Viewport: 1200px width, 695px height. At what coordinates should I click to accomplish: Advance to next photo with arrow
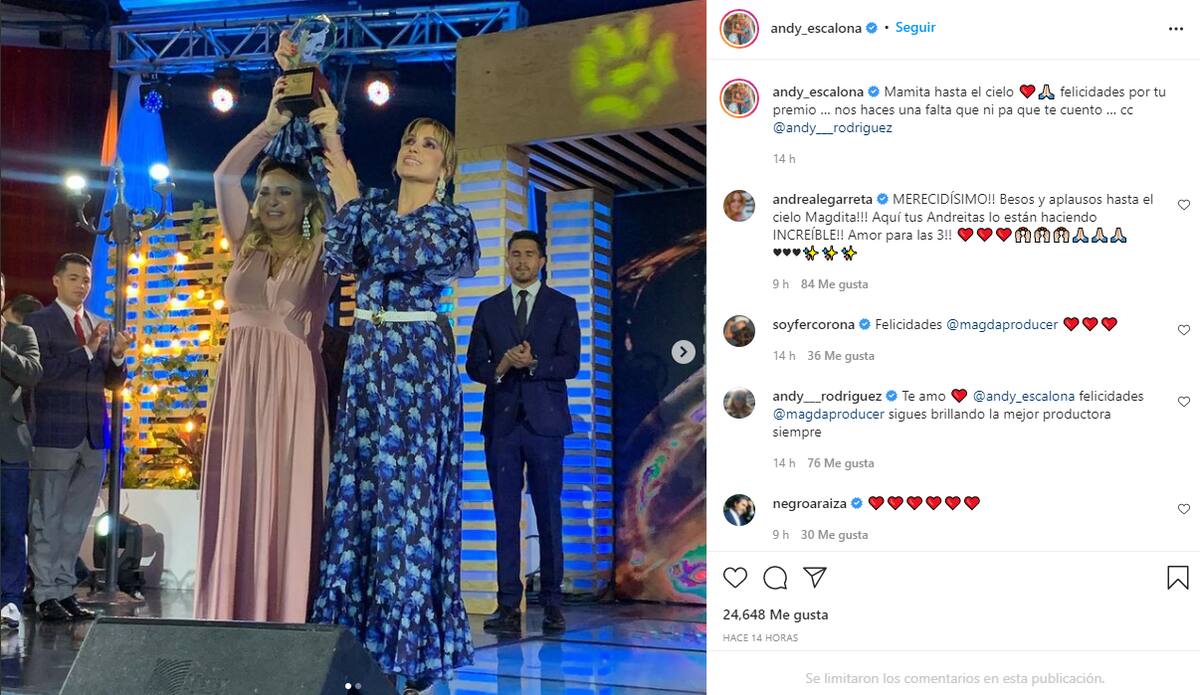[x=683, y=351]
